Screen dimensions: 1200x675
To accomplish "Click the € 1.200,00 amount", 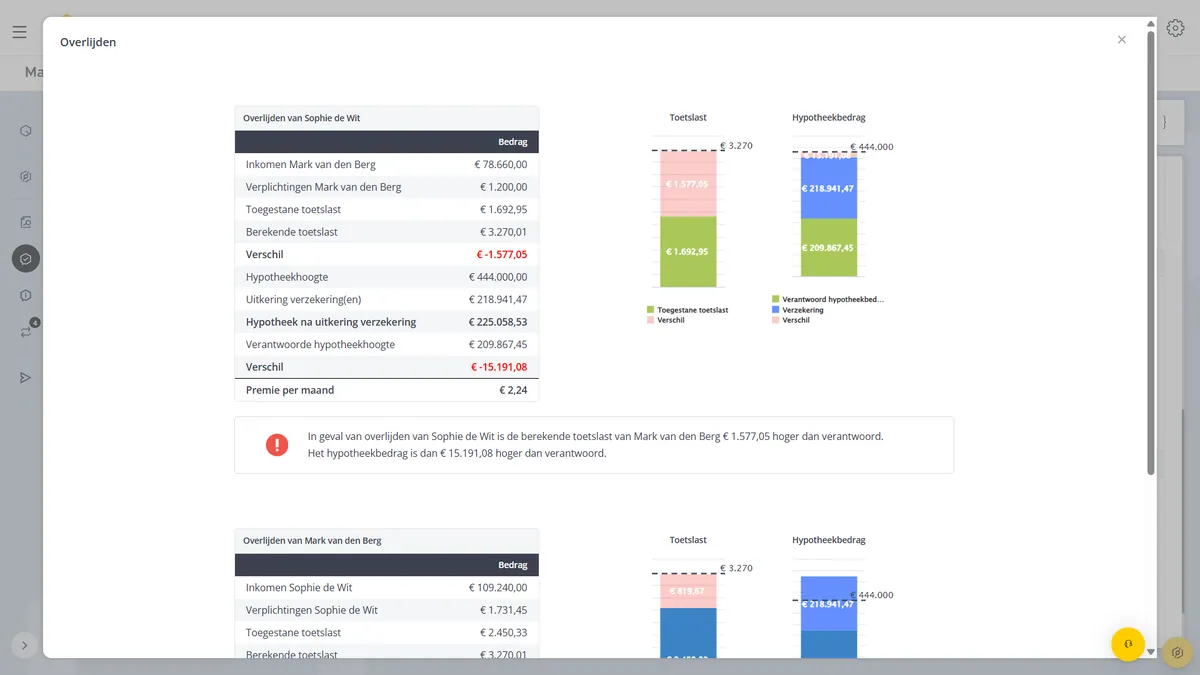I will (503, 187).
